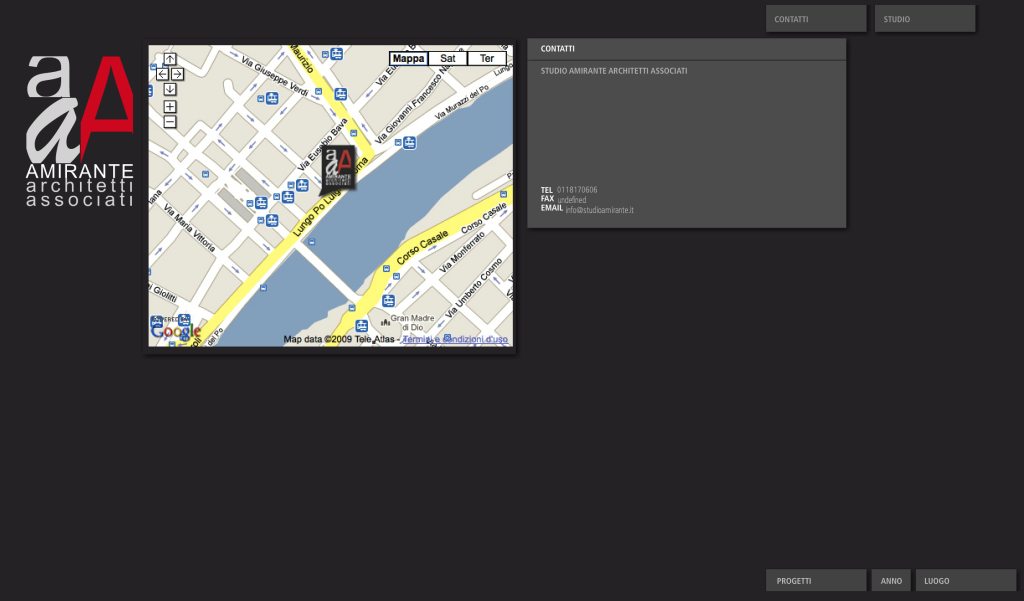Viewport: 1024px width, 601px height.
Task: Pan the map down with arrow
Action: 170,89
